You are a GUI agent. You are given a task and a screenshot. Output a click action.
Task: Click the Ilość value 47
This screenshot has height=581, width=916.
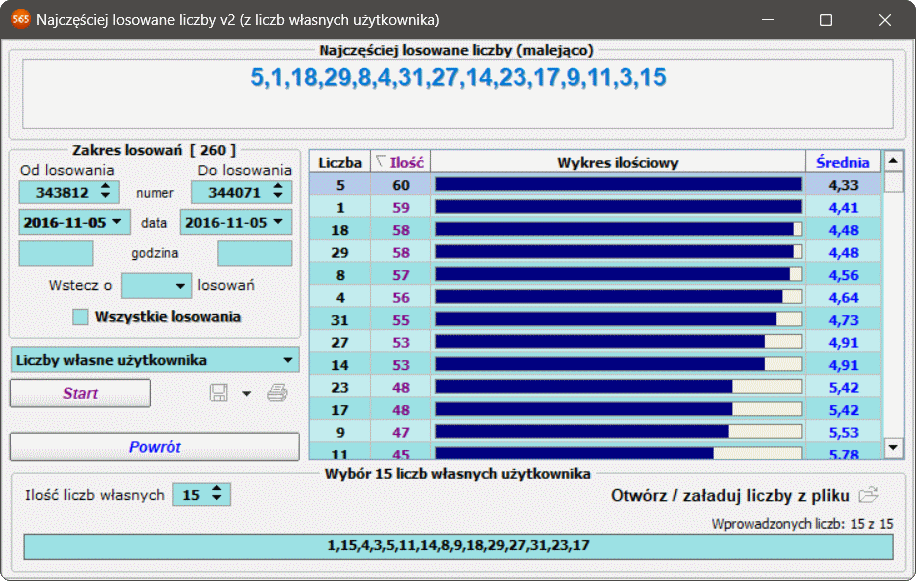(401, 432)
